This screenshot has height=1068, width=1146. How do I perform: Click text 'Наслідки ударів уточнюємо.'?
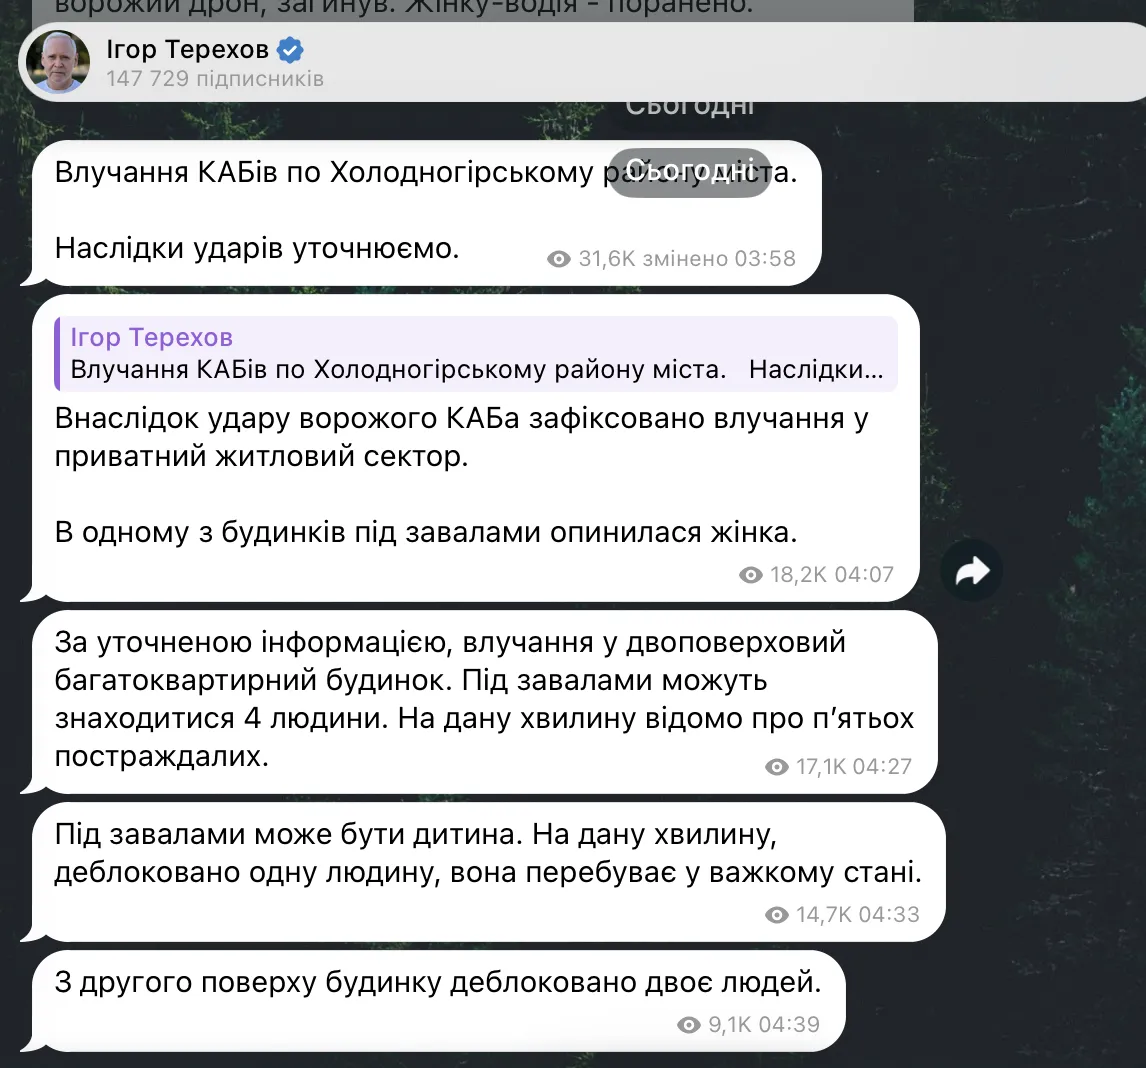[x=257, y=249]
